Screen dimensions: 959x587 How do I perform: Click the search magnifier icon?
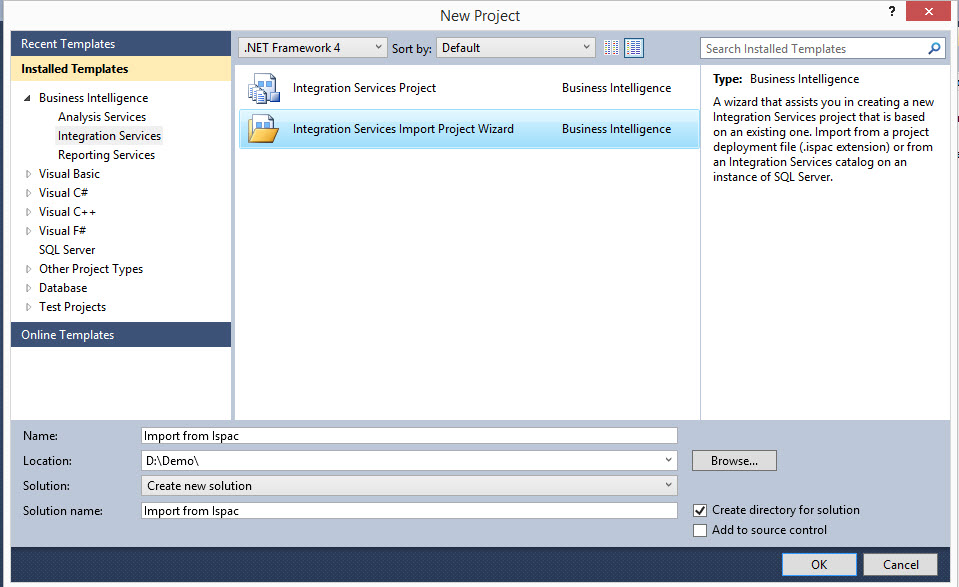point(934,48)
